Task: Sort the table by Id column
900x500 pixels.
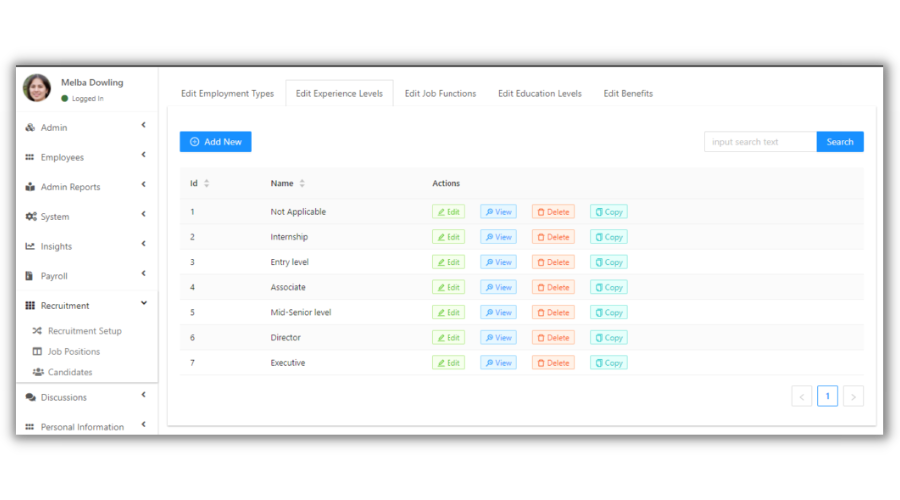Action: click(x=206, y=183)
